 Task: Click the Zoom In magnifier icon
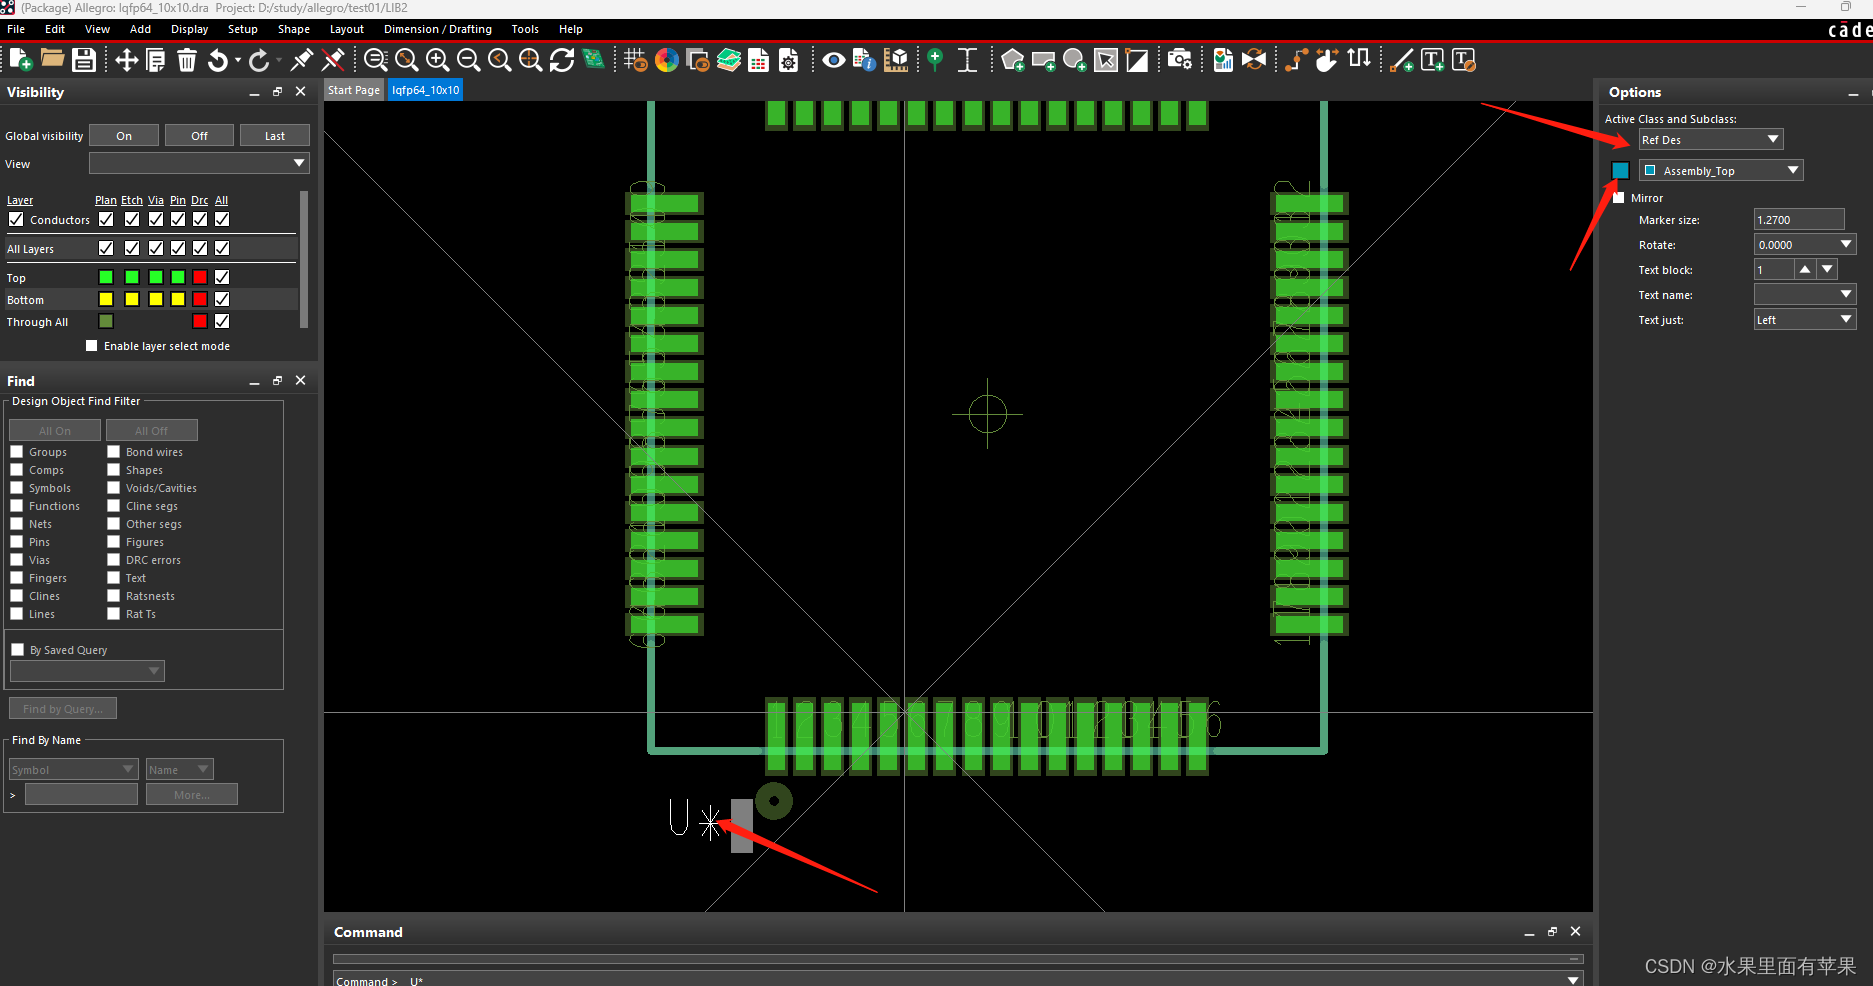437,60
